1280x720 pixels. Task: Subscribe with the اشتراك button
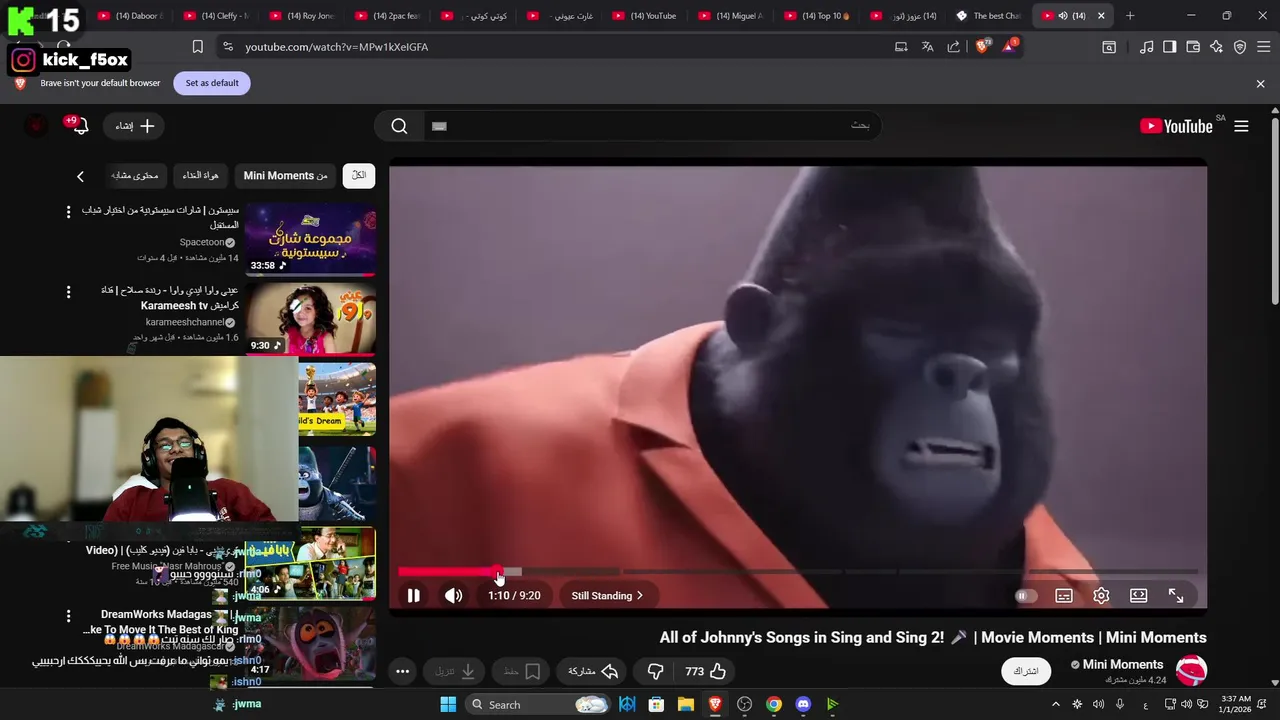(x=1026, y=671)
